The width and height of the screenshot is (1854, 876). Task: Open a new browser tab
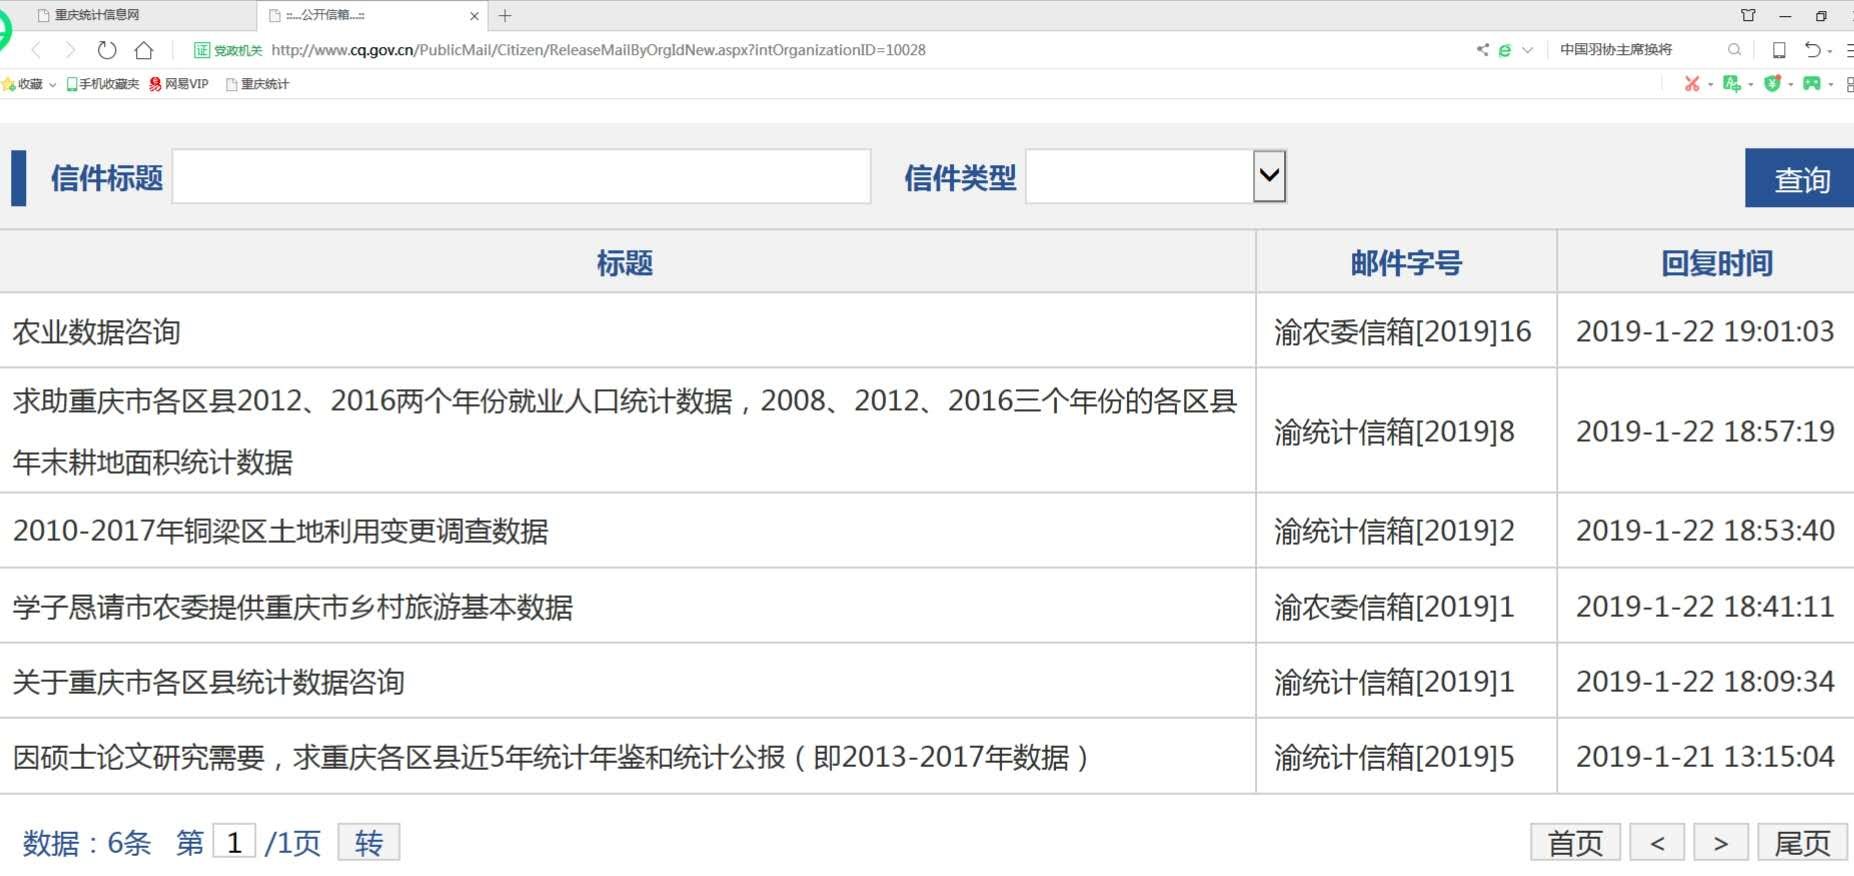click(505, 16)
